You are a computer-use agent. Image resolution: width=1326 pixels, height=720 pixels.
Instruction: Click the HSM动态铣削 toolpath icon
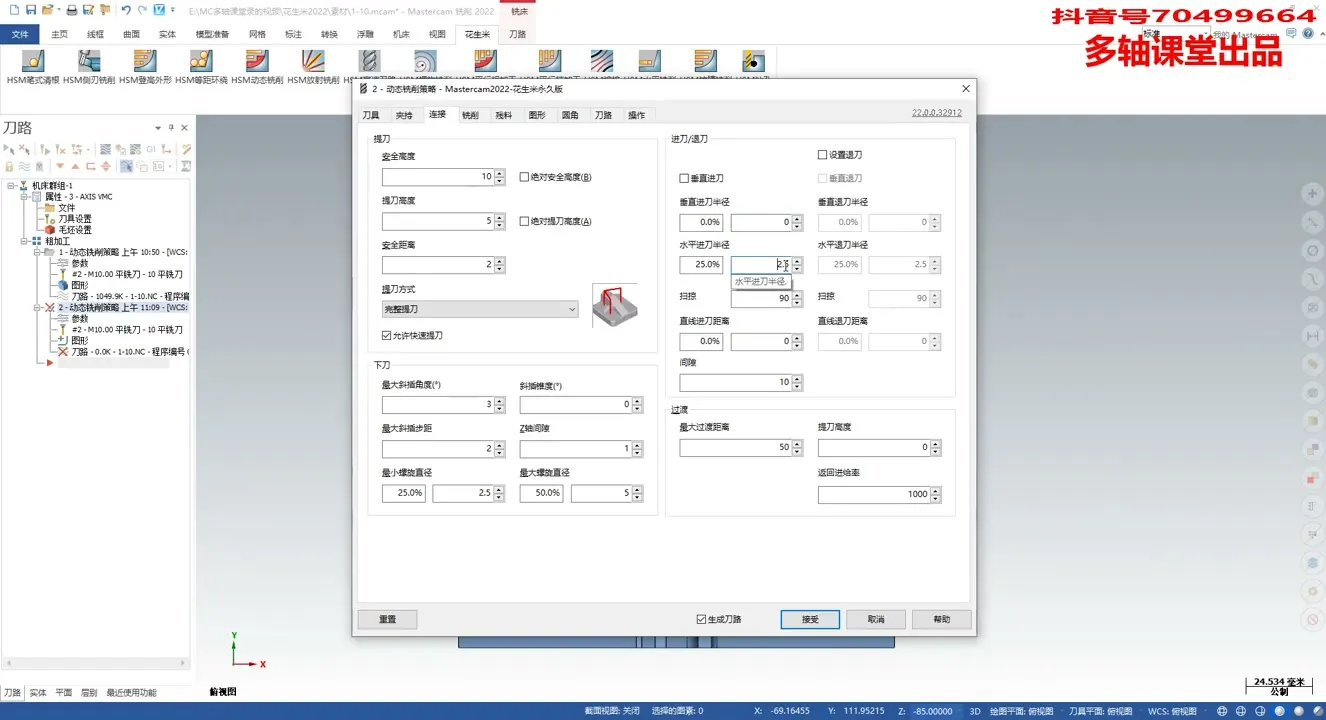[257, 62]
